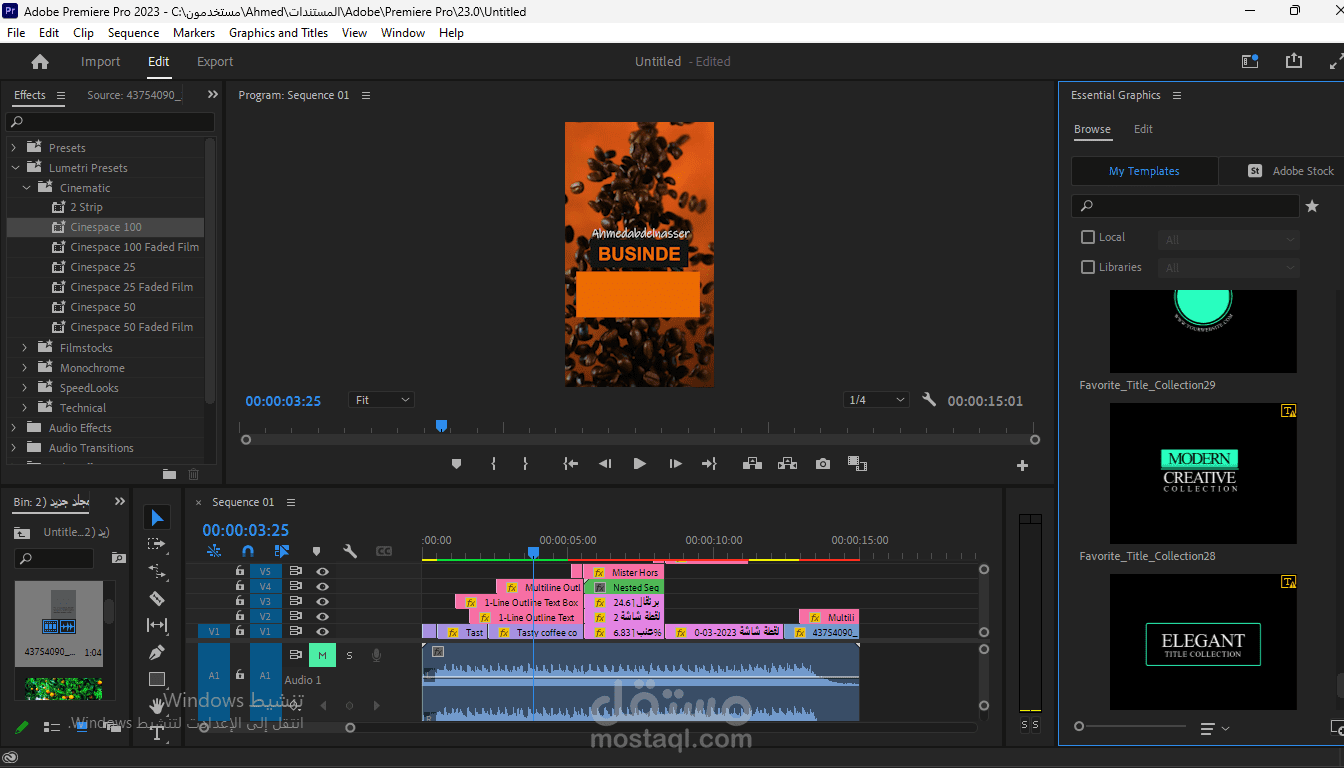Open the Sequence menu
The width and height of the screenshot is (1344, 768).
click(x=133, y=33)
